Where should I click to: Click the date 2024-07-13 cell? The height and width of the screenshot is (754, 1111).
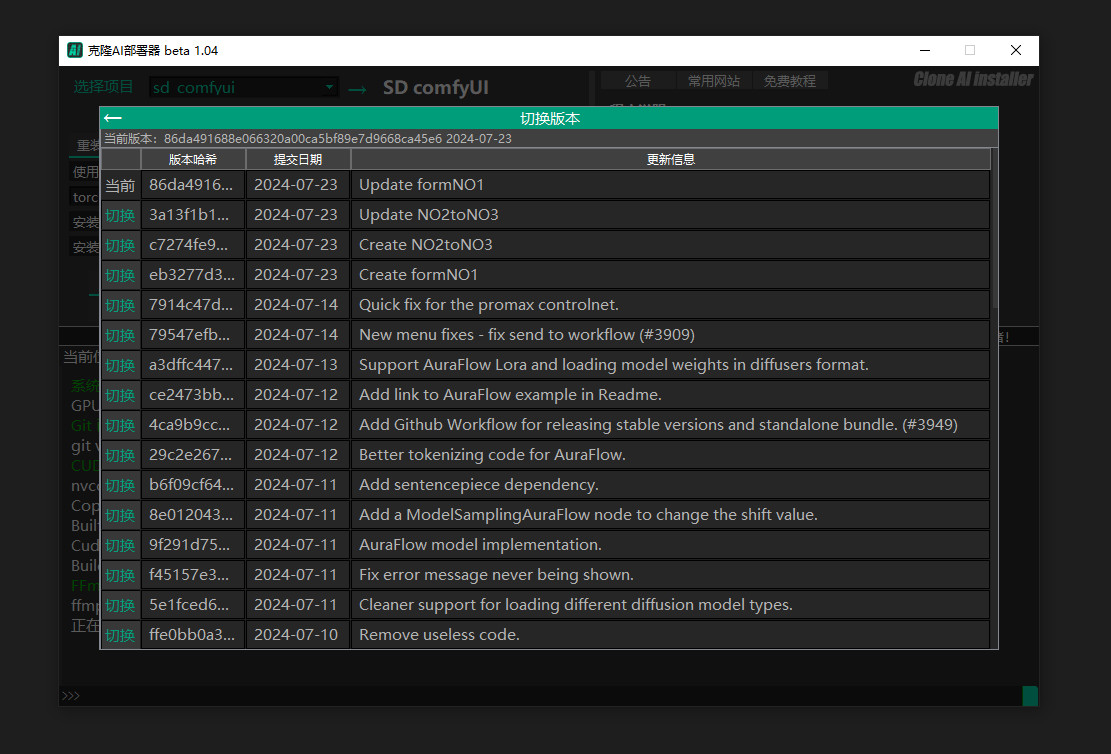298,365
